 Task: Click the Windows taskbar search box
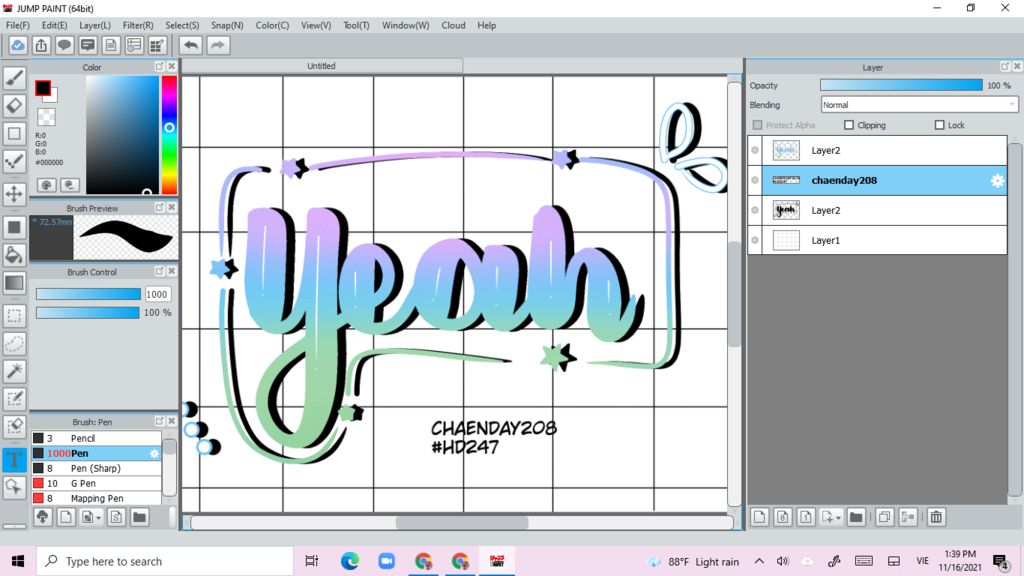click(165, 561)
